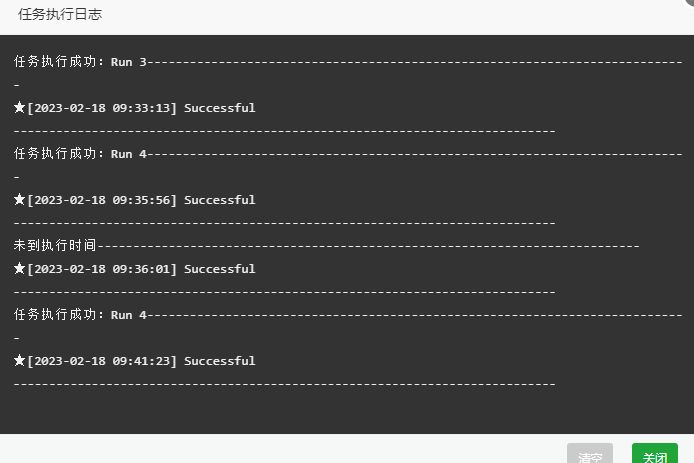Click Run 4 line above 09:35:56 entry
Image resolution: width=694 pixels, height=463 pixels.
[348, 154]
